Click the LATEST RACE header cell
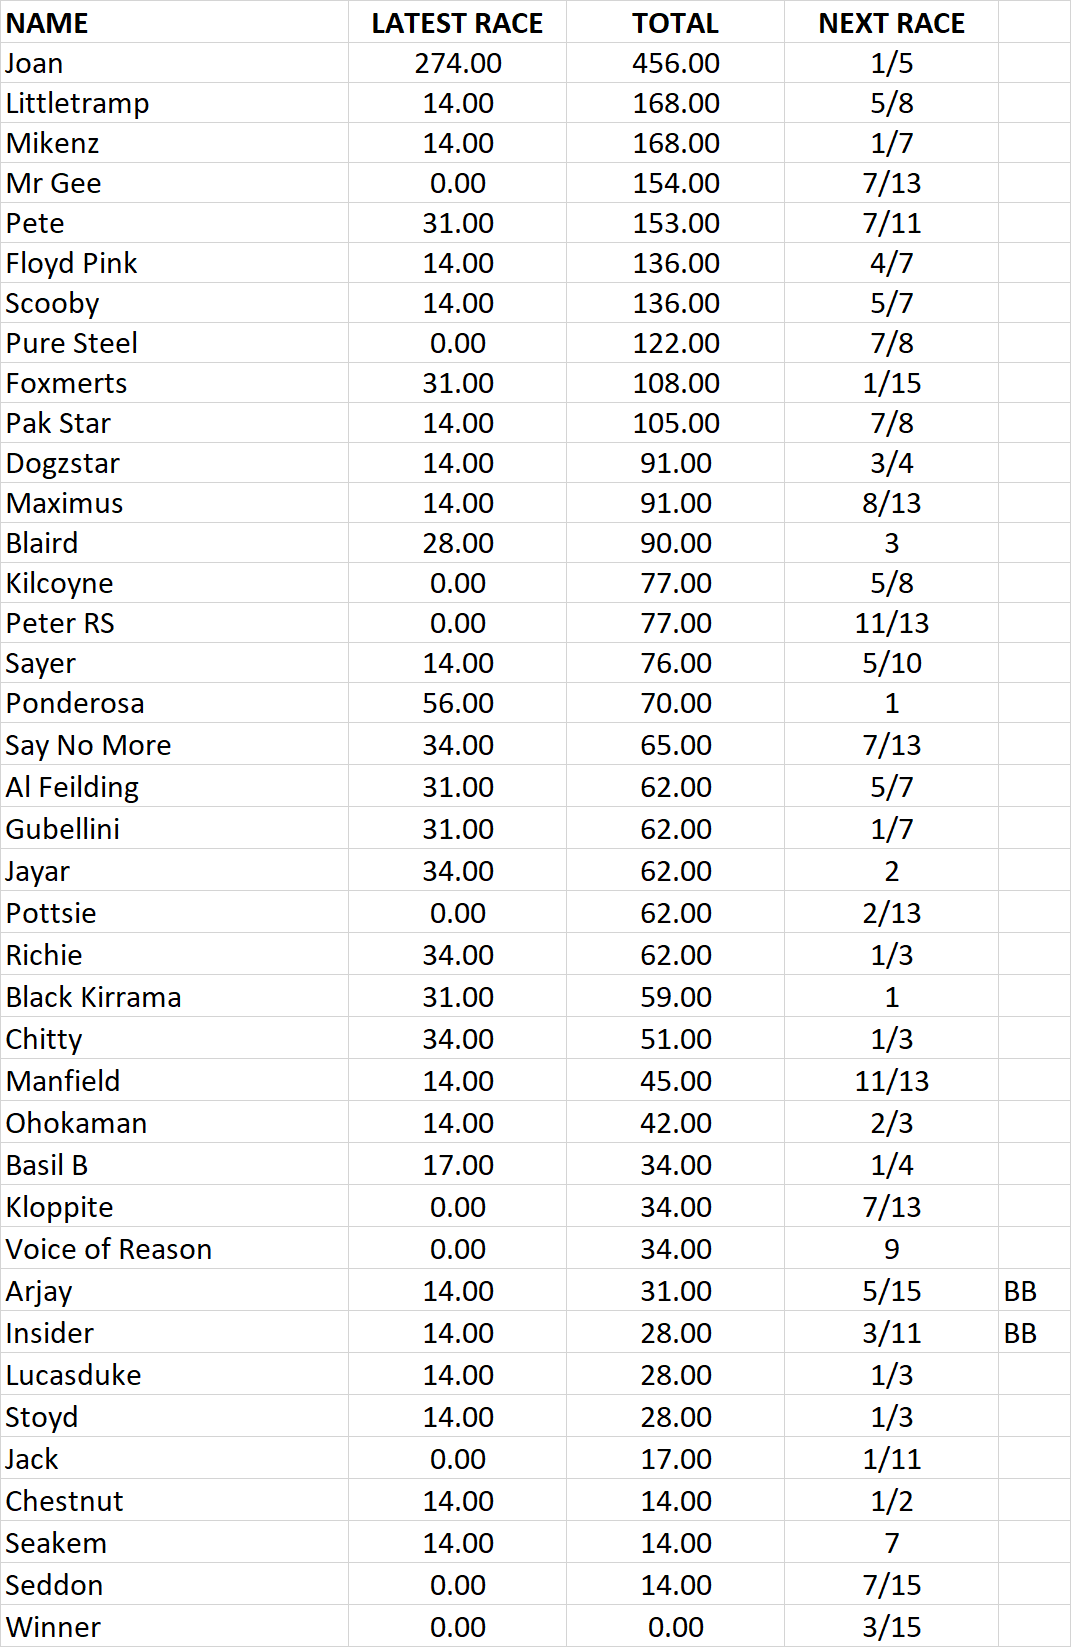Image resolution: width=1071 pixels, height=1647 pixels. [457, 22]
